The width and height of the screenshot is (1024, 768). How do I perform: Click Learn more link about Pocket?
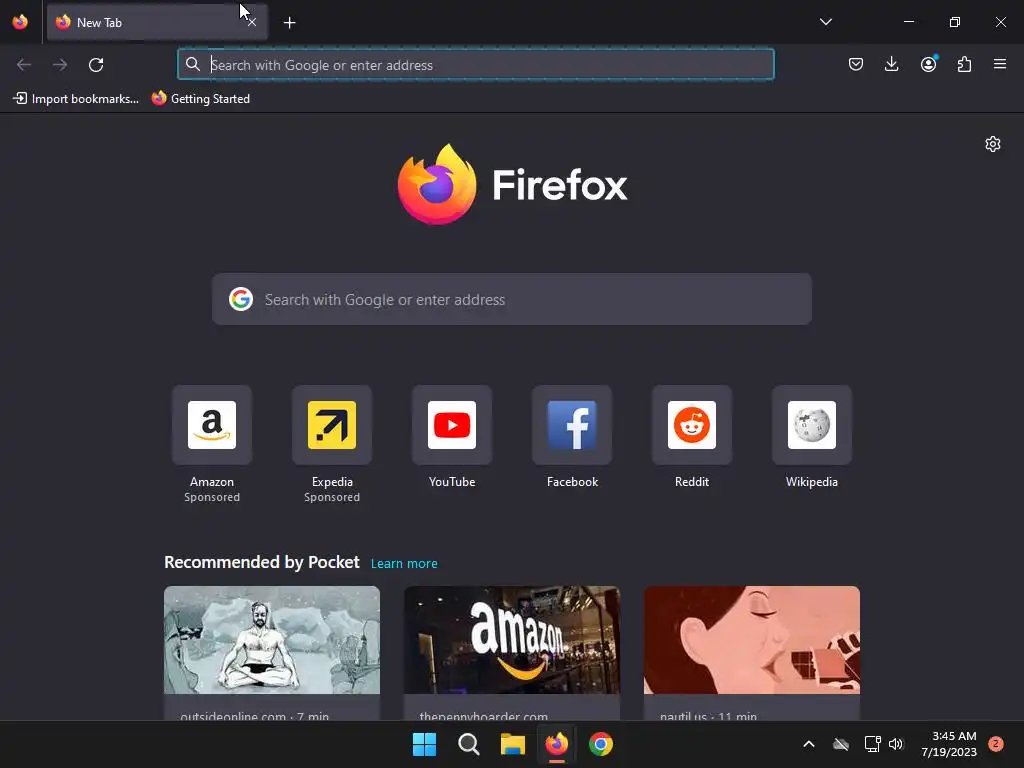coord(404,564)
